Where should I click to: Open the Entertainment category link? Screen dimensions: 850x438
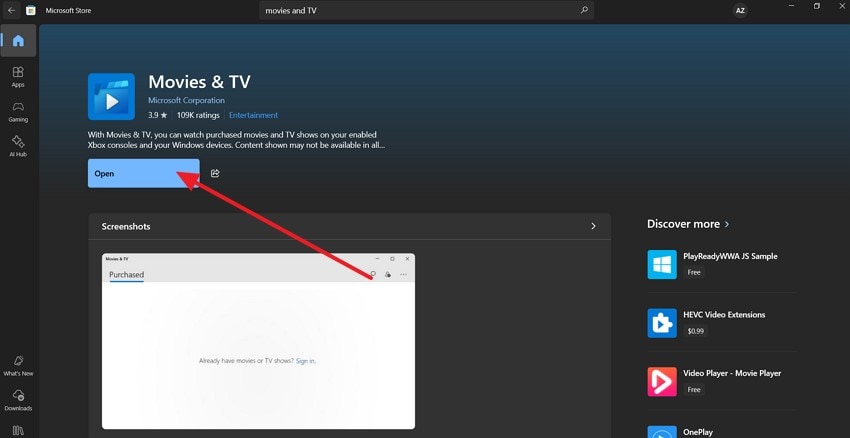click(x=253, y=115)
